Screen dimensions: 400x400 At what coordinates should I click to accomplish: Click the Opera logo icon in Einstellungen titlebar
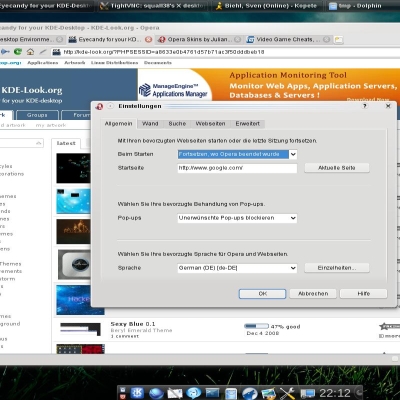(x=99, y=106)
